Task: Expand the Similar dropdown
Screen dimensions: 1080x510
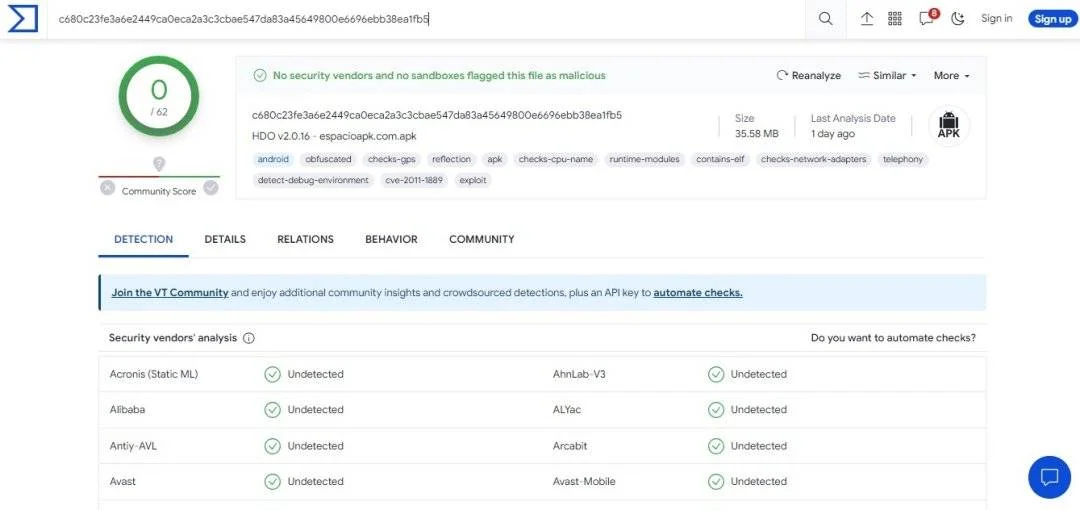Action: coord(887,76)
